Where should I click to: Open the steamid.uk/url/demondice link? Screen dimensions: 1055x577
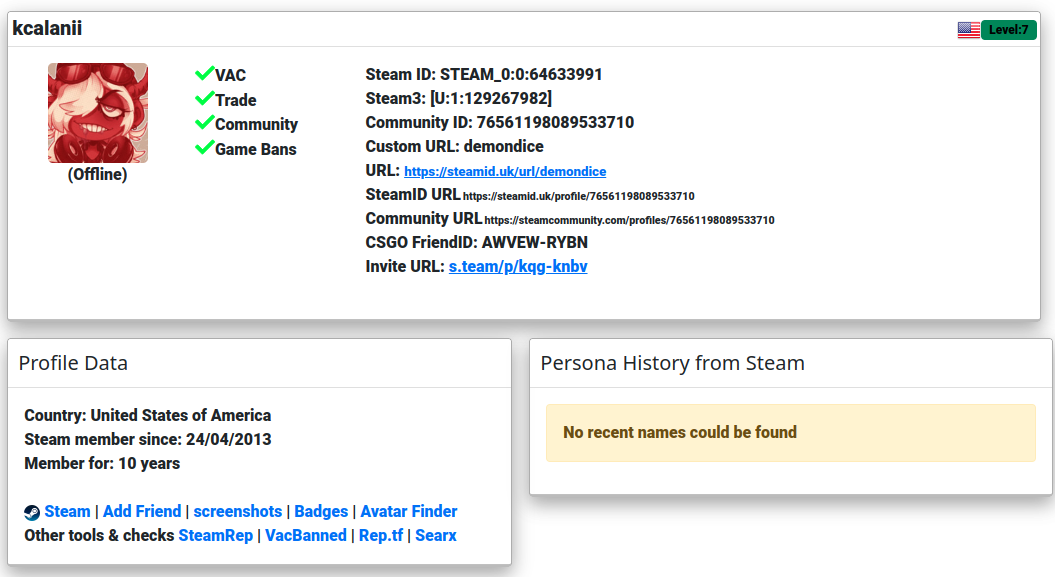point(505,171)
